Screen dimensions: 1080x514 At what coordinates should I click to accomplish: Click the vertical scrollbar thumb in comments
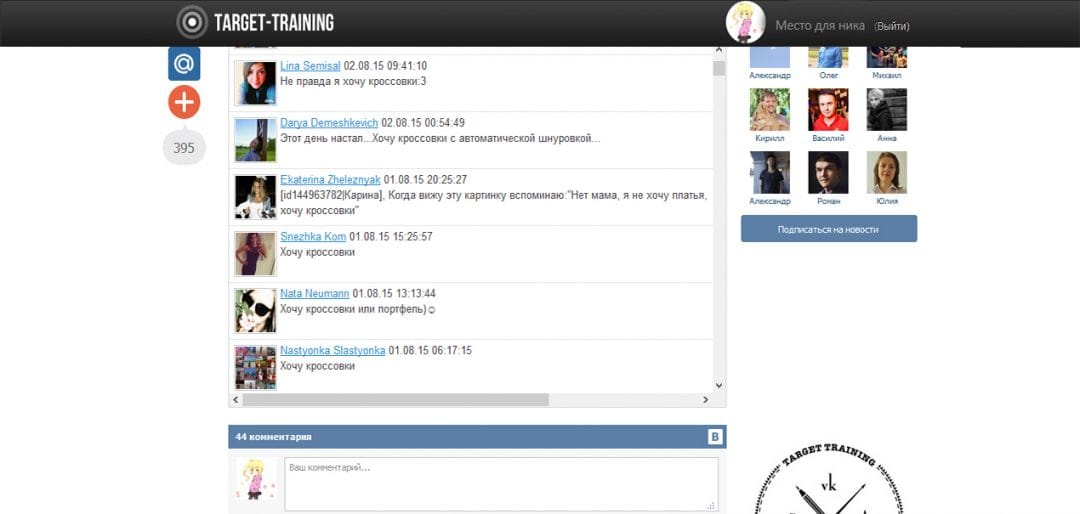tap(719, 68)
